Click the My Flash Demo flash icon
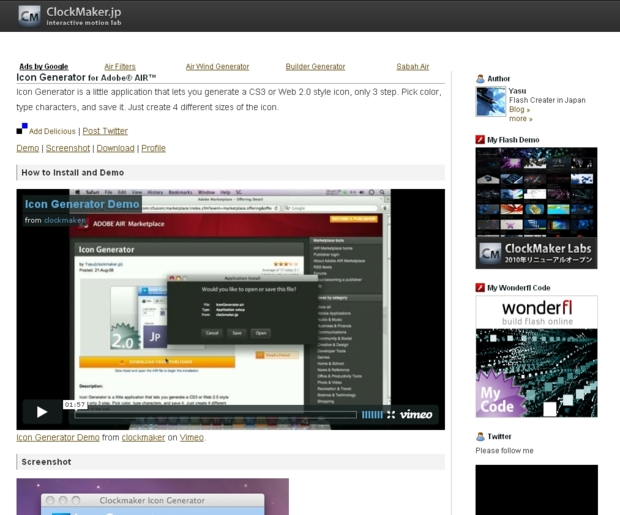 pyautogui.click(x=480, y=140)
